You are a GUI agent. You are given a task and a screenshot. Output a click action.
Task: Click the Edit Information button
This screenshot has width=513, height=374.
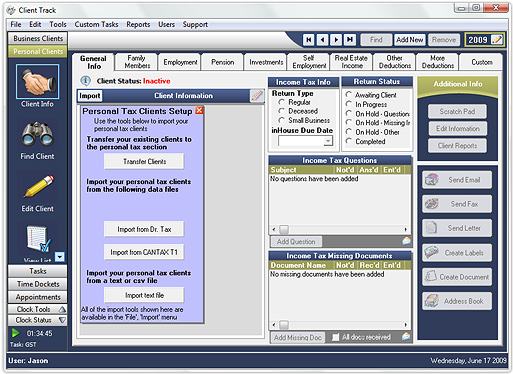(x=457, y=129)
